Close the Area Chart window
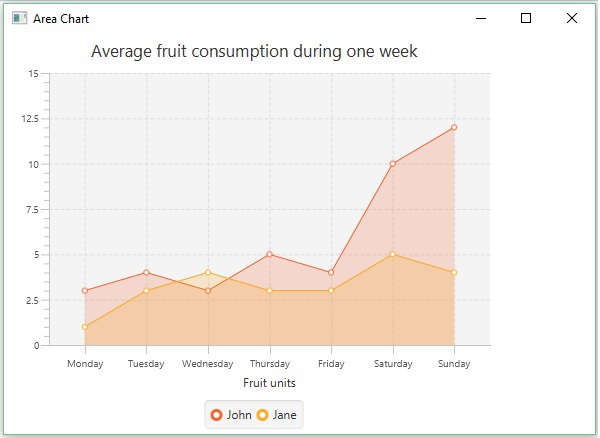The height and width of the screenshot is (438, 600). [572, 18]
